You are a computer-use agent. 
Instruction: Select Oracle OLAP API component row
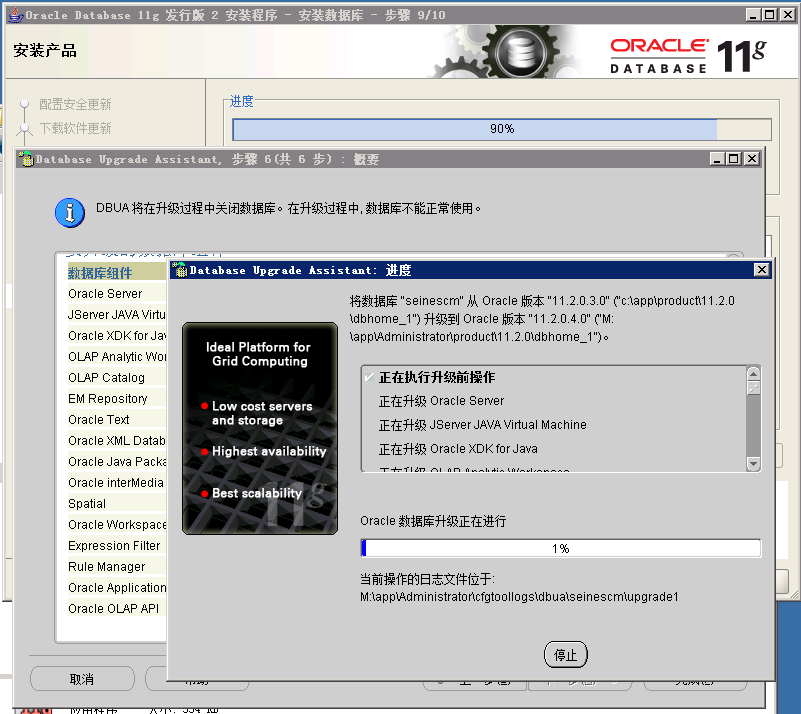coord(116,608)
